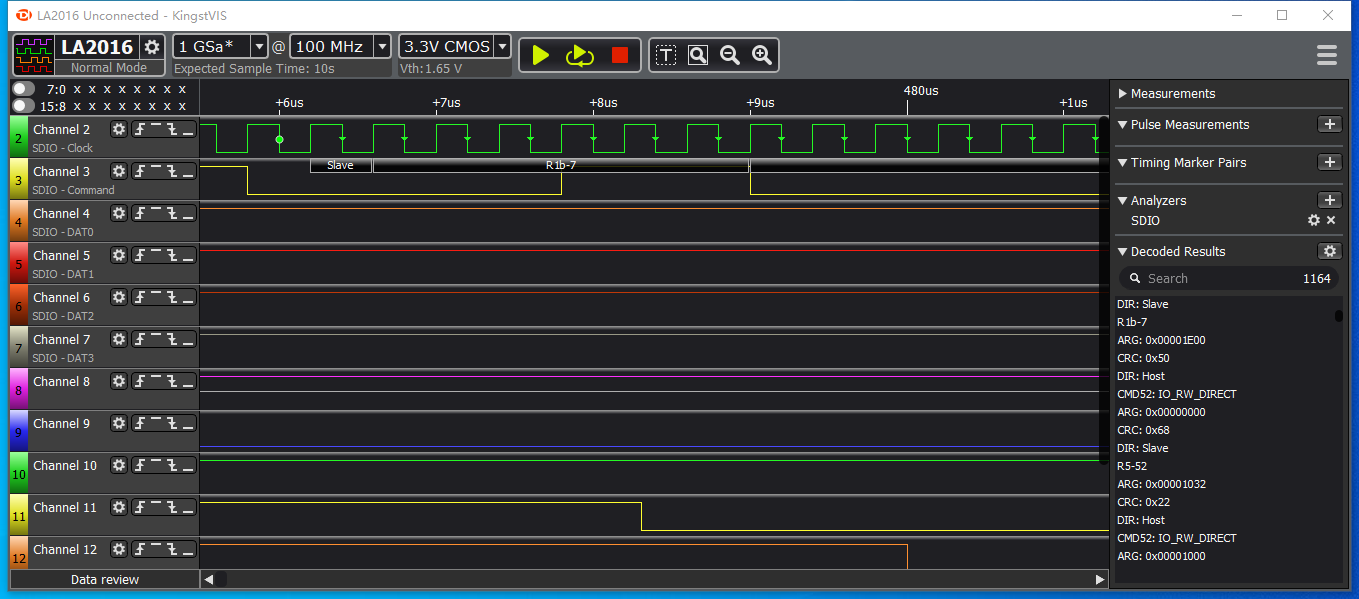Open the 3.3V CMOS voltage threshold dropdown
This screenshot has height=599, width=1359.
click(x=501, y=45)
